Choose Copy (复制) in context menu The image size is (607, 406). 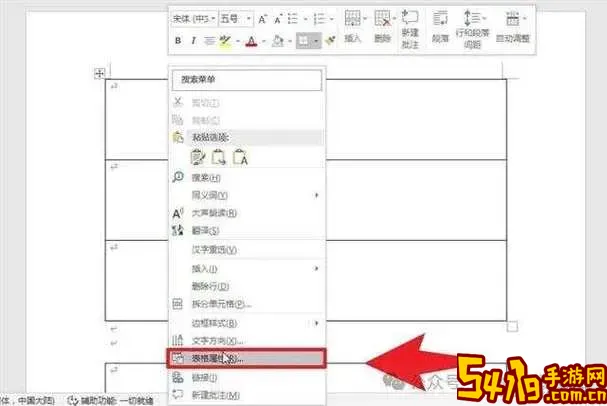(x=247, y=120)
